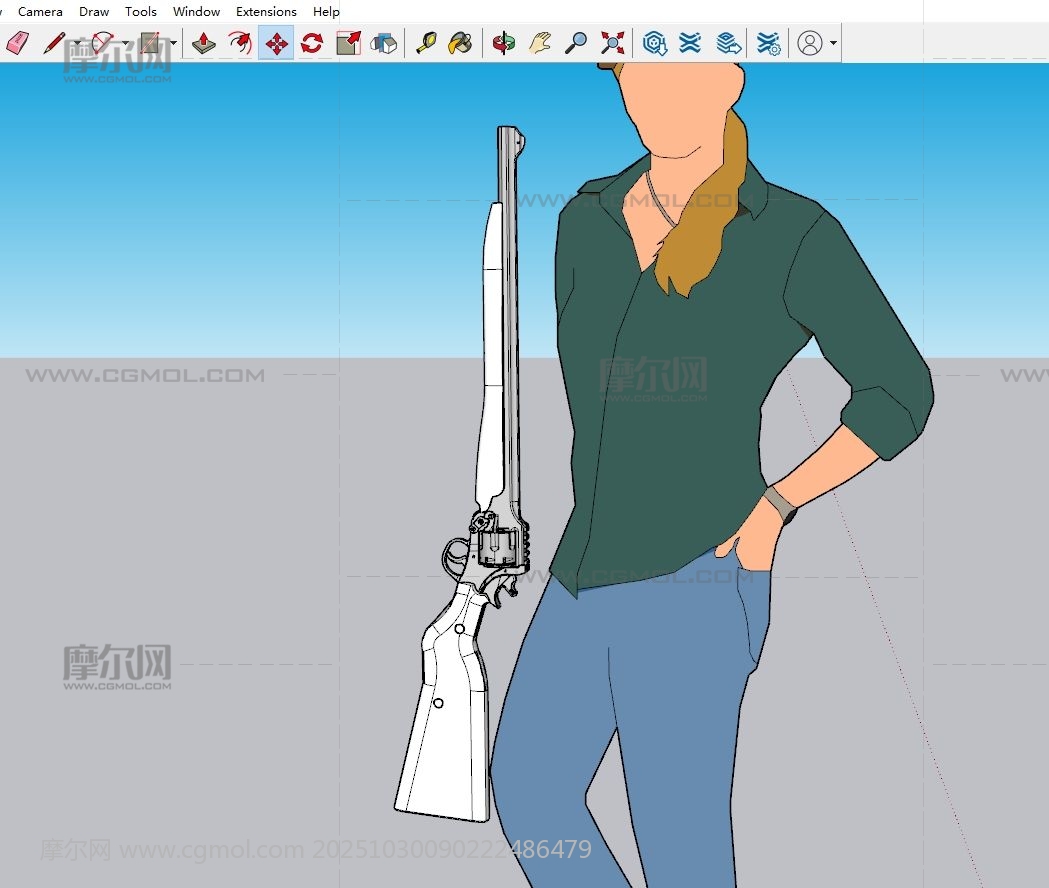Viewport: 1049px width, 888px height.
Task: Pick the Tape Measure tool
Action: pos(426,43)
